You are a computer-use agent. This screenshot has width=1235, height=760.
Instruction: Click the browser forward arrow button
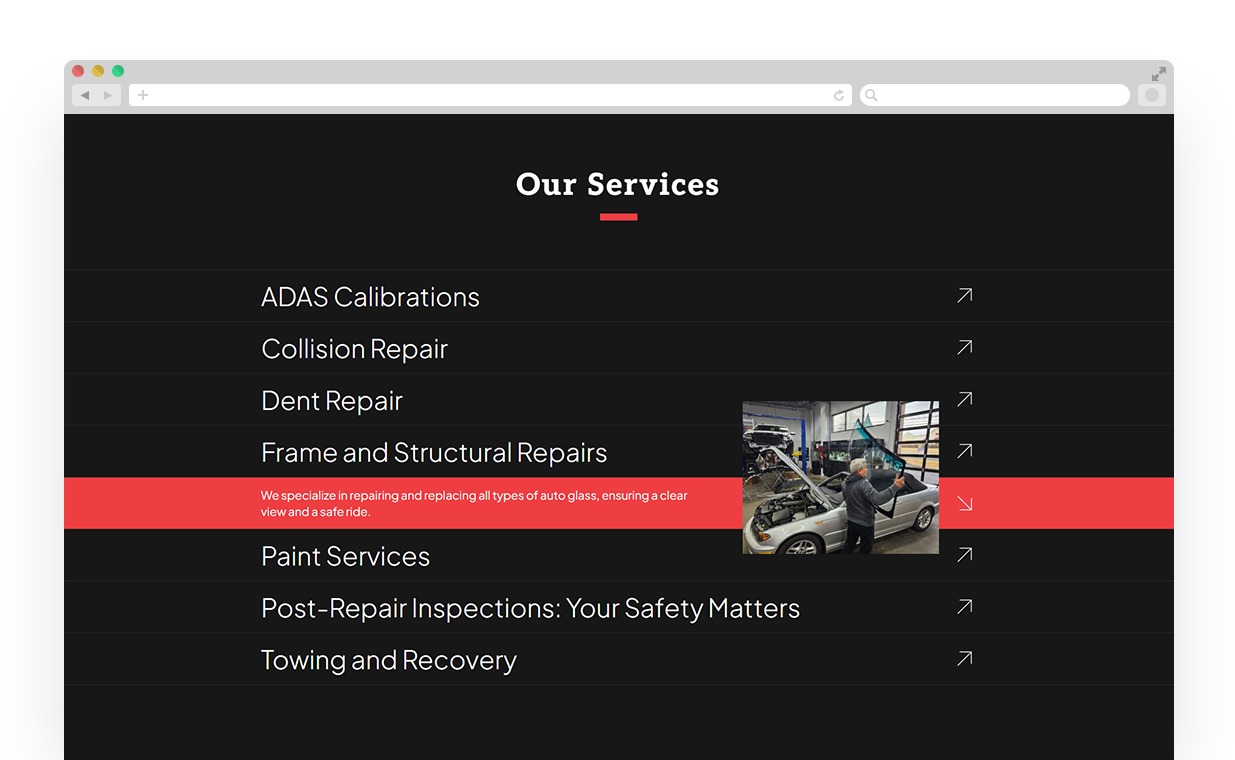coord(108,95)
